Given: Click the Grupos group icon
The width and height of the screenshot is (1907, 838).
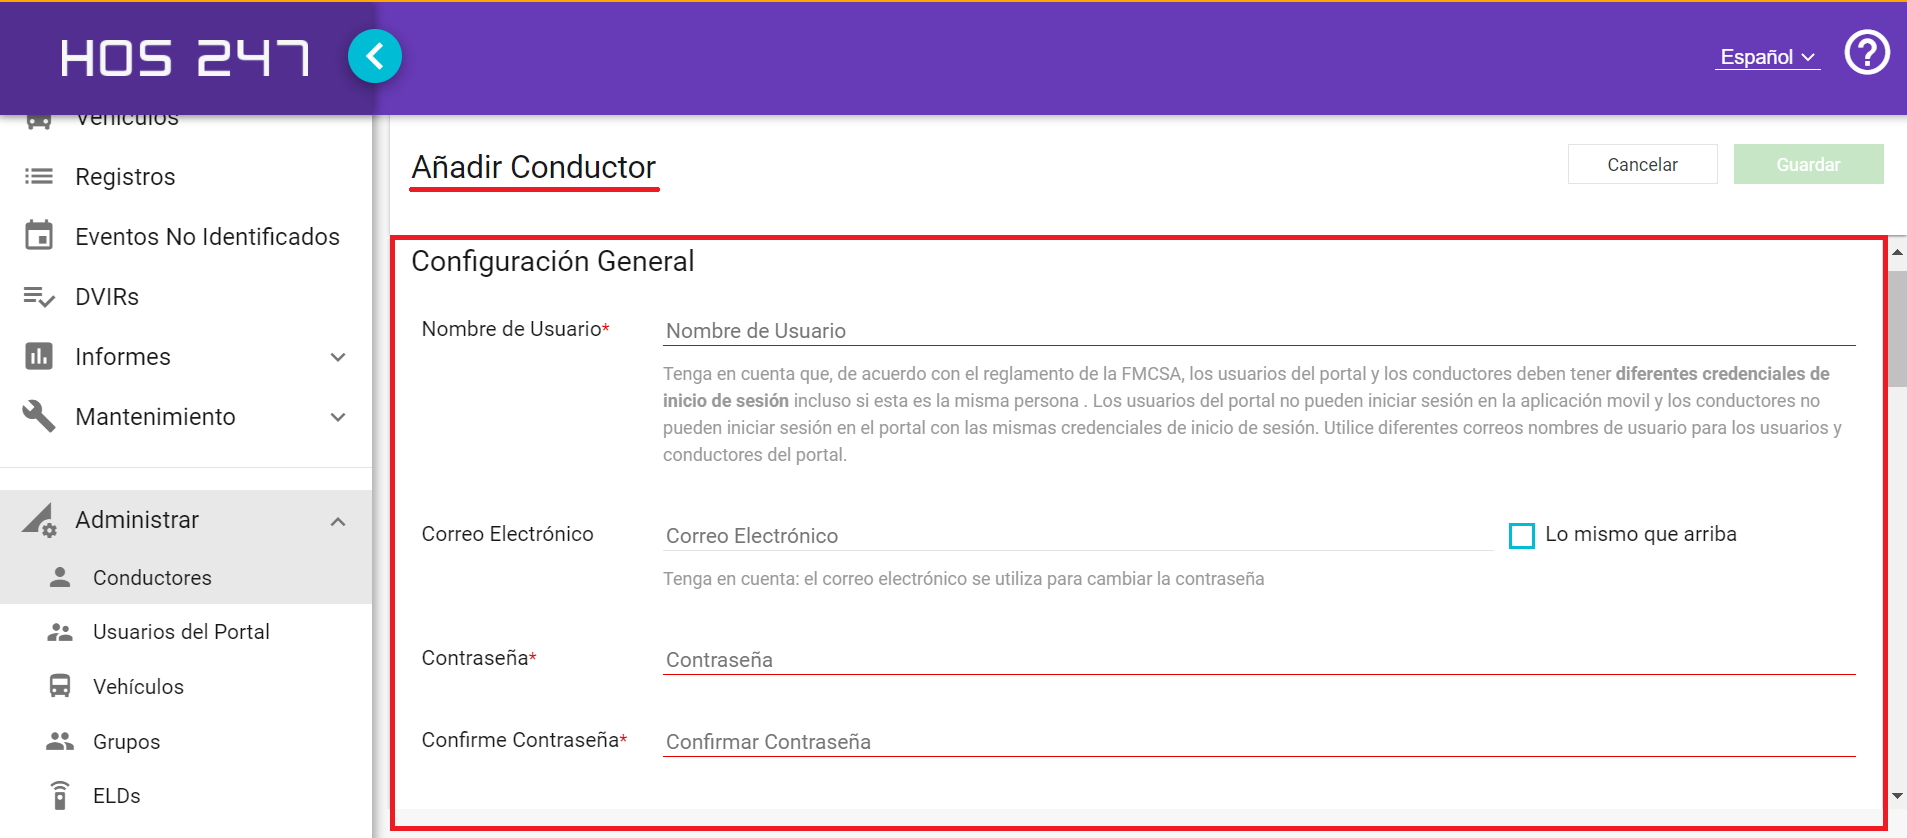Looking at the screenshot, I should pos(60,741).
